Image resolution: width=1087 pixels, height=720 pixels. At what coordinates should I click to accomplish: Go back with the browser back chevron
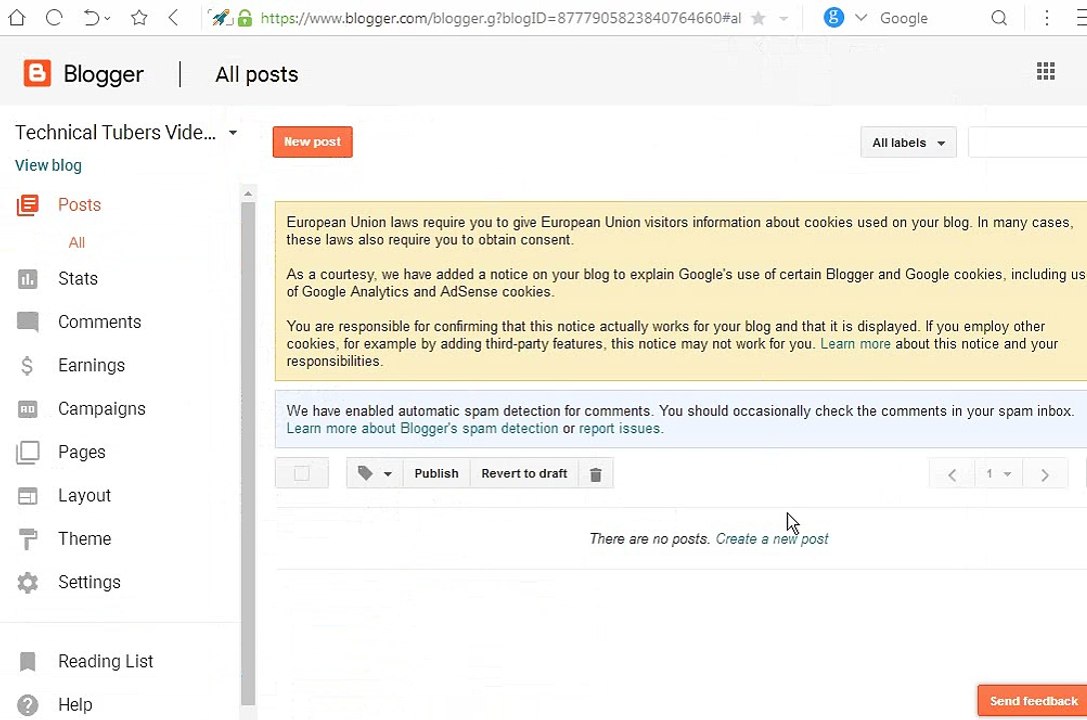click(x=174, y=17)
